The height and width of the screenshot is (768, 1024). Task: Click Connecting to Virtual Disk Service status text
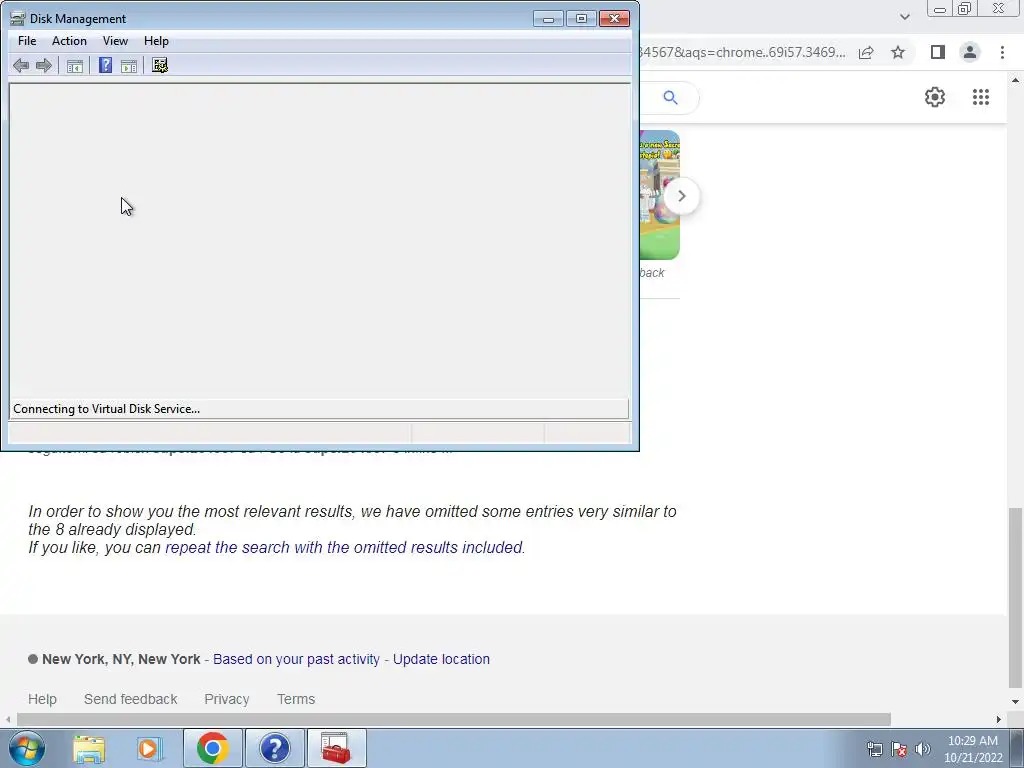[x=106, y=409]
